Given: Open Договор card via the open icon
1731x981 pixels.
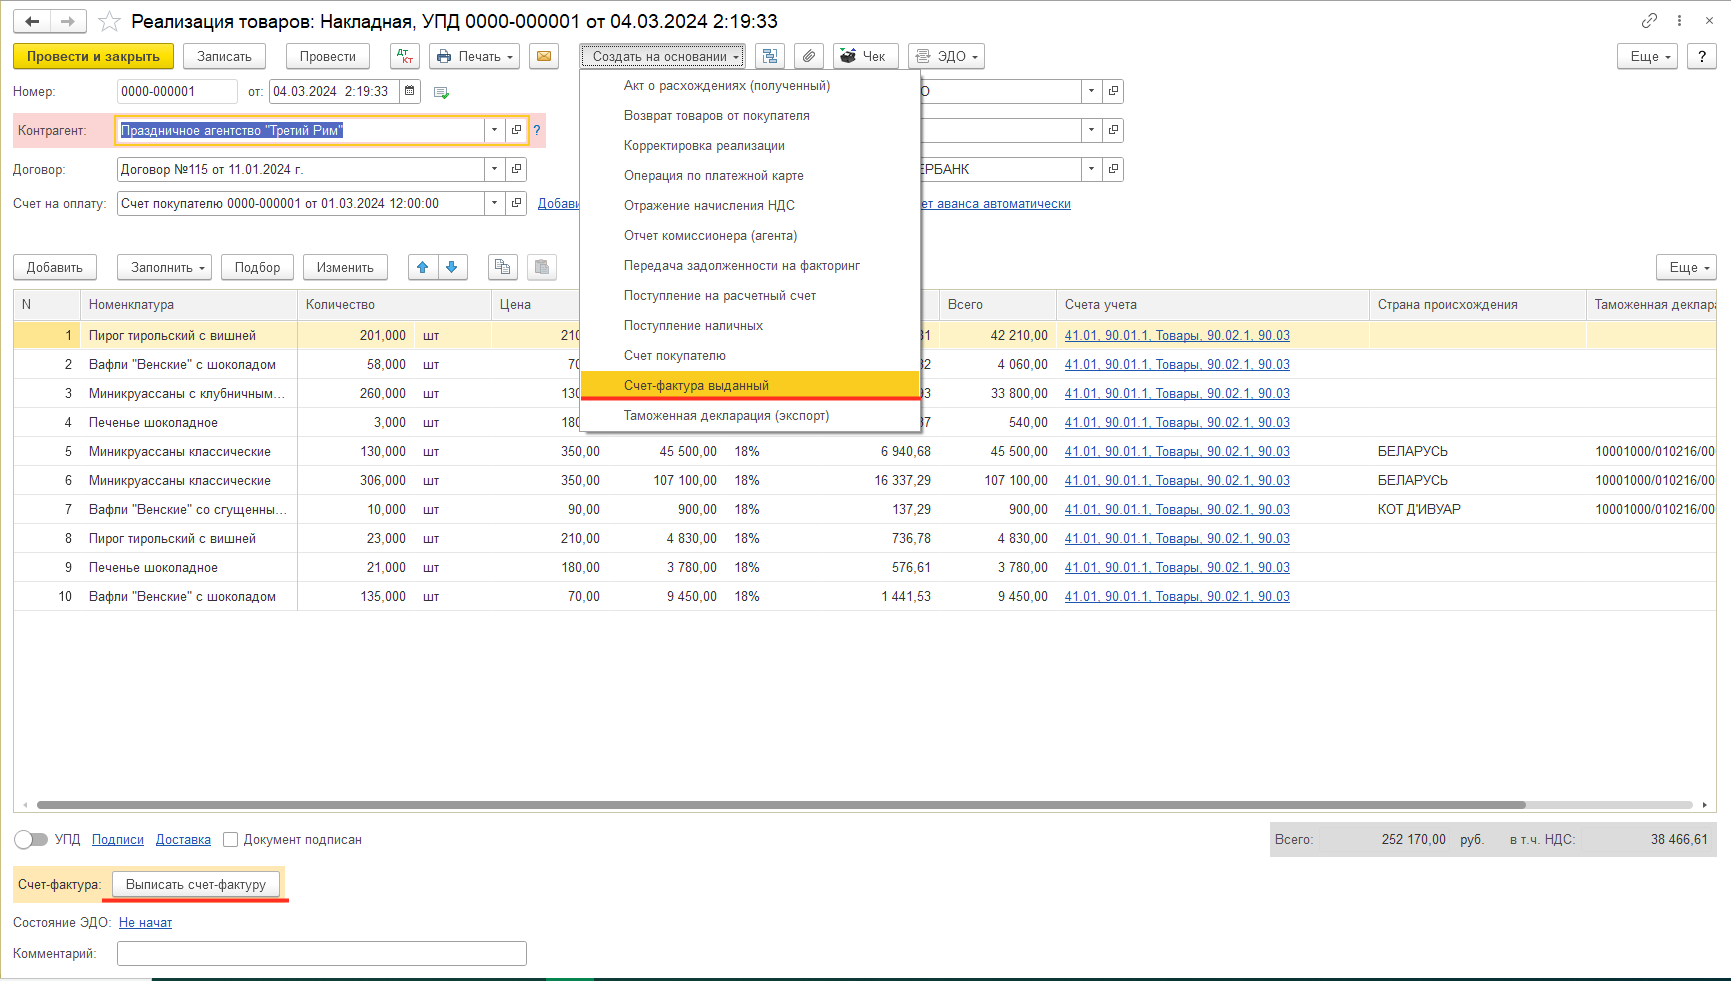Looking at the screenshot, I should [517, 169].
